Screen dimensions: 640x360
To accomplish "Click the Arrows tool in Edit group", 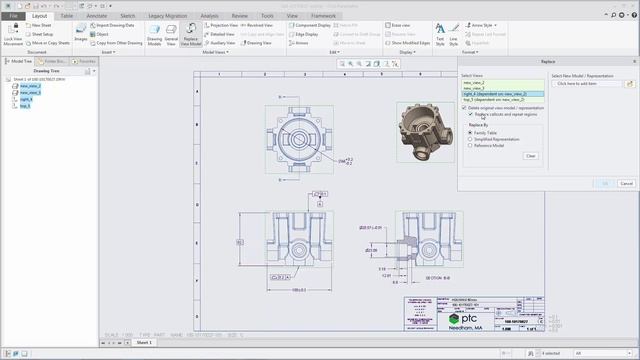I will (298, 43).
